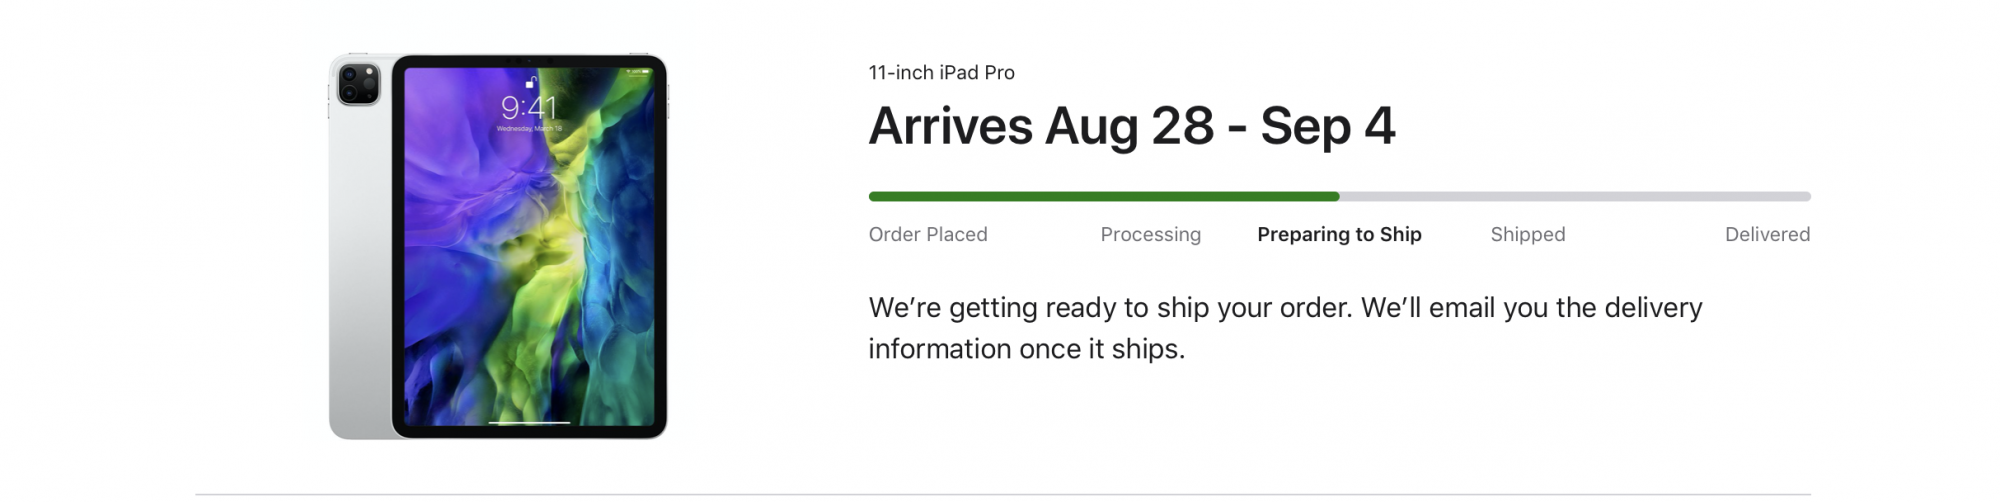The width and height of the screenshot is (2000, 502).
Task: Select the Preparing to Ship status step
Action: pos(1339,234)
